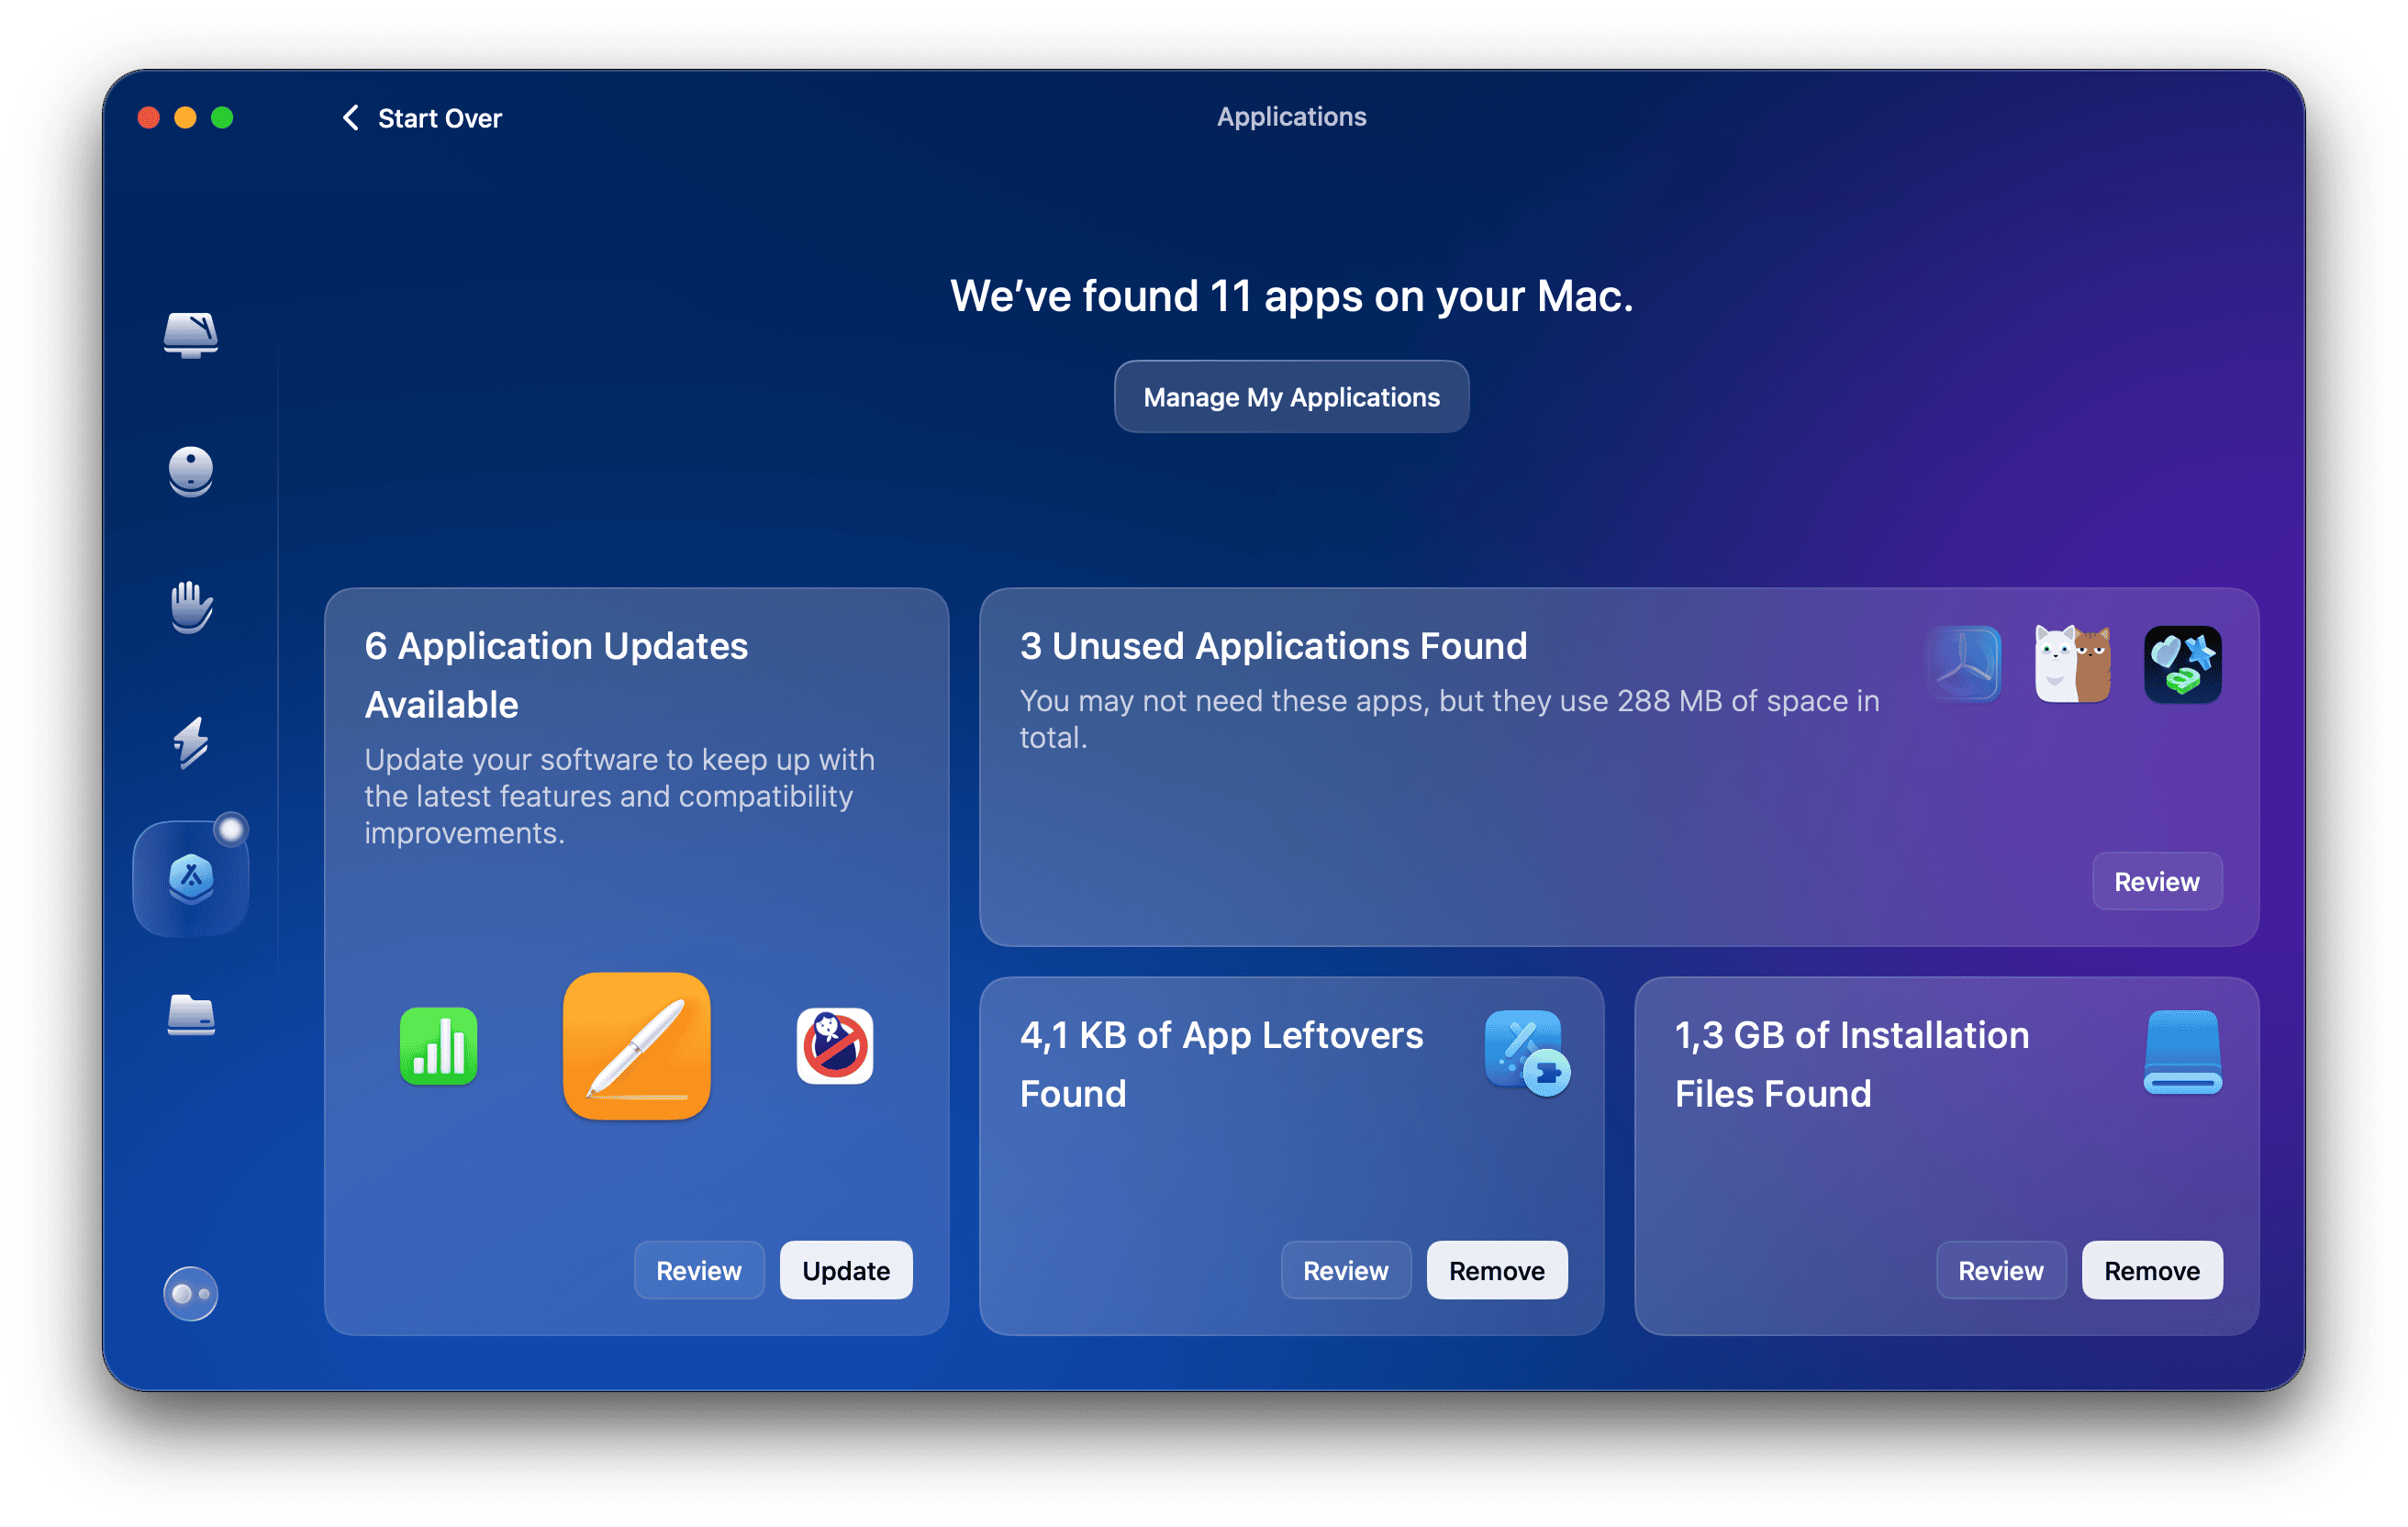Click the Applications sidebar icon
The width and height of the screenshot is (2408, 1527).
[x=190, y=879]
